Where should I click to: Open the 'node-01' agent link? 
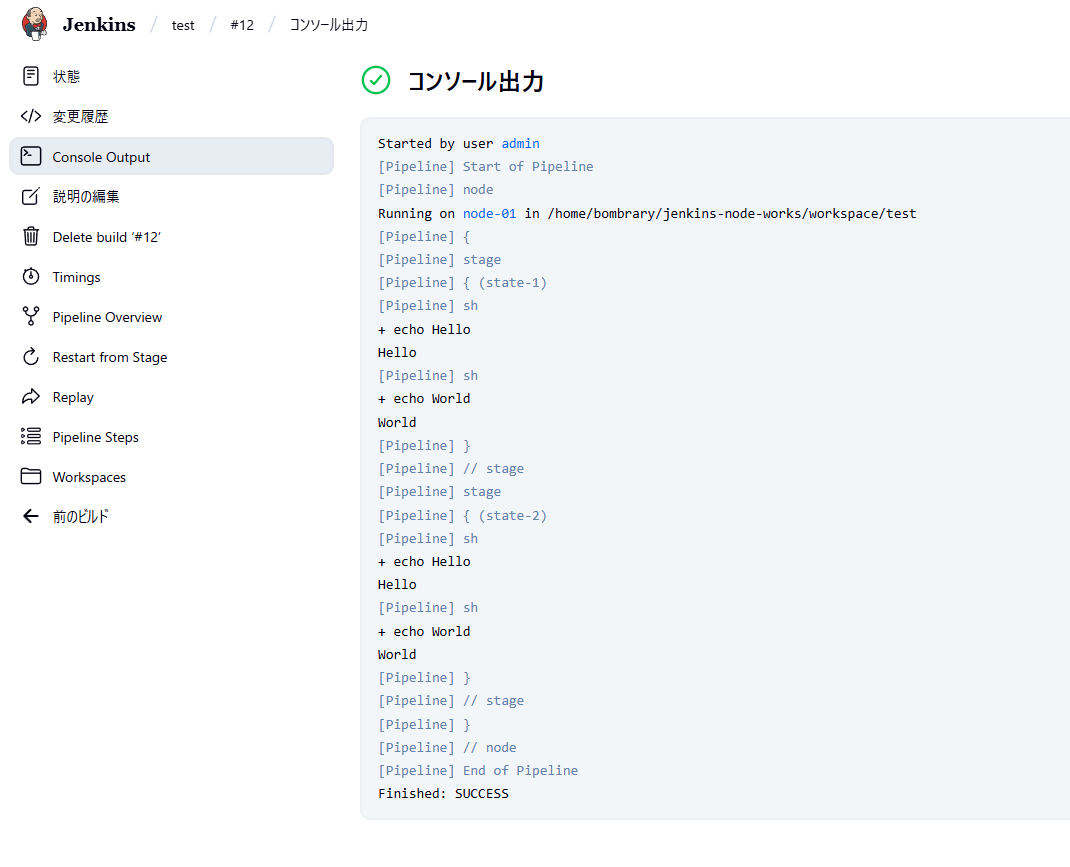pos(489,213)
